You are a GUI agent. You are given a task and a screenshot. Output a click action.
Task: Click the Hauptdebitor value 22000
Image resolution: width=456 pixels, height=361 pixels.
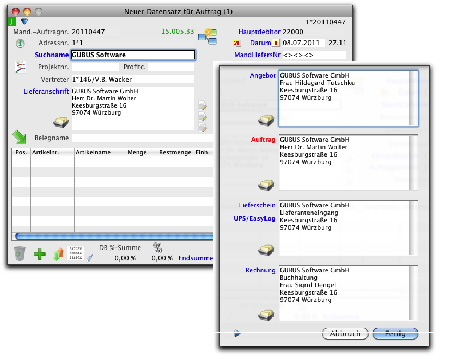point(293,32)
